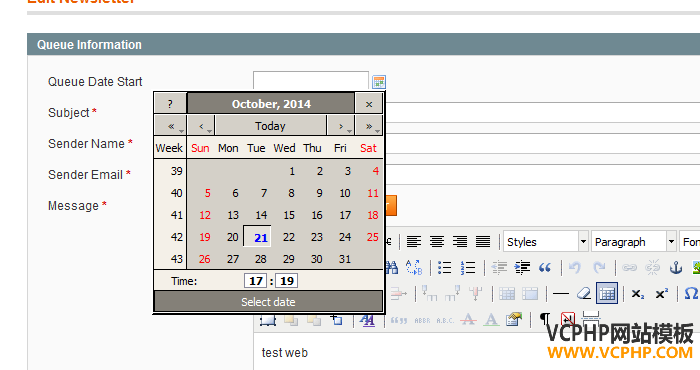
Task: Click the ABBR abbreviation icon
Action: [422, 320]
